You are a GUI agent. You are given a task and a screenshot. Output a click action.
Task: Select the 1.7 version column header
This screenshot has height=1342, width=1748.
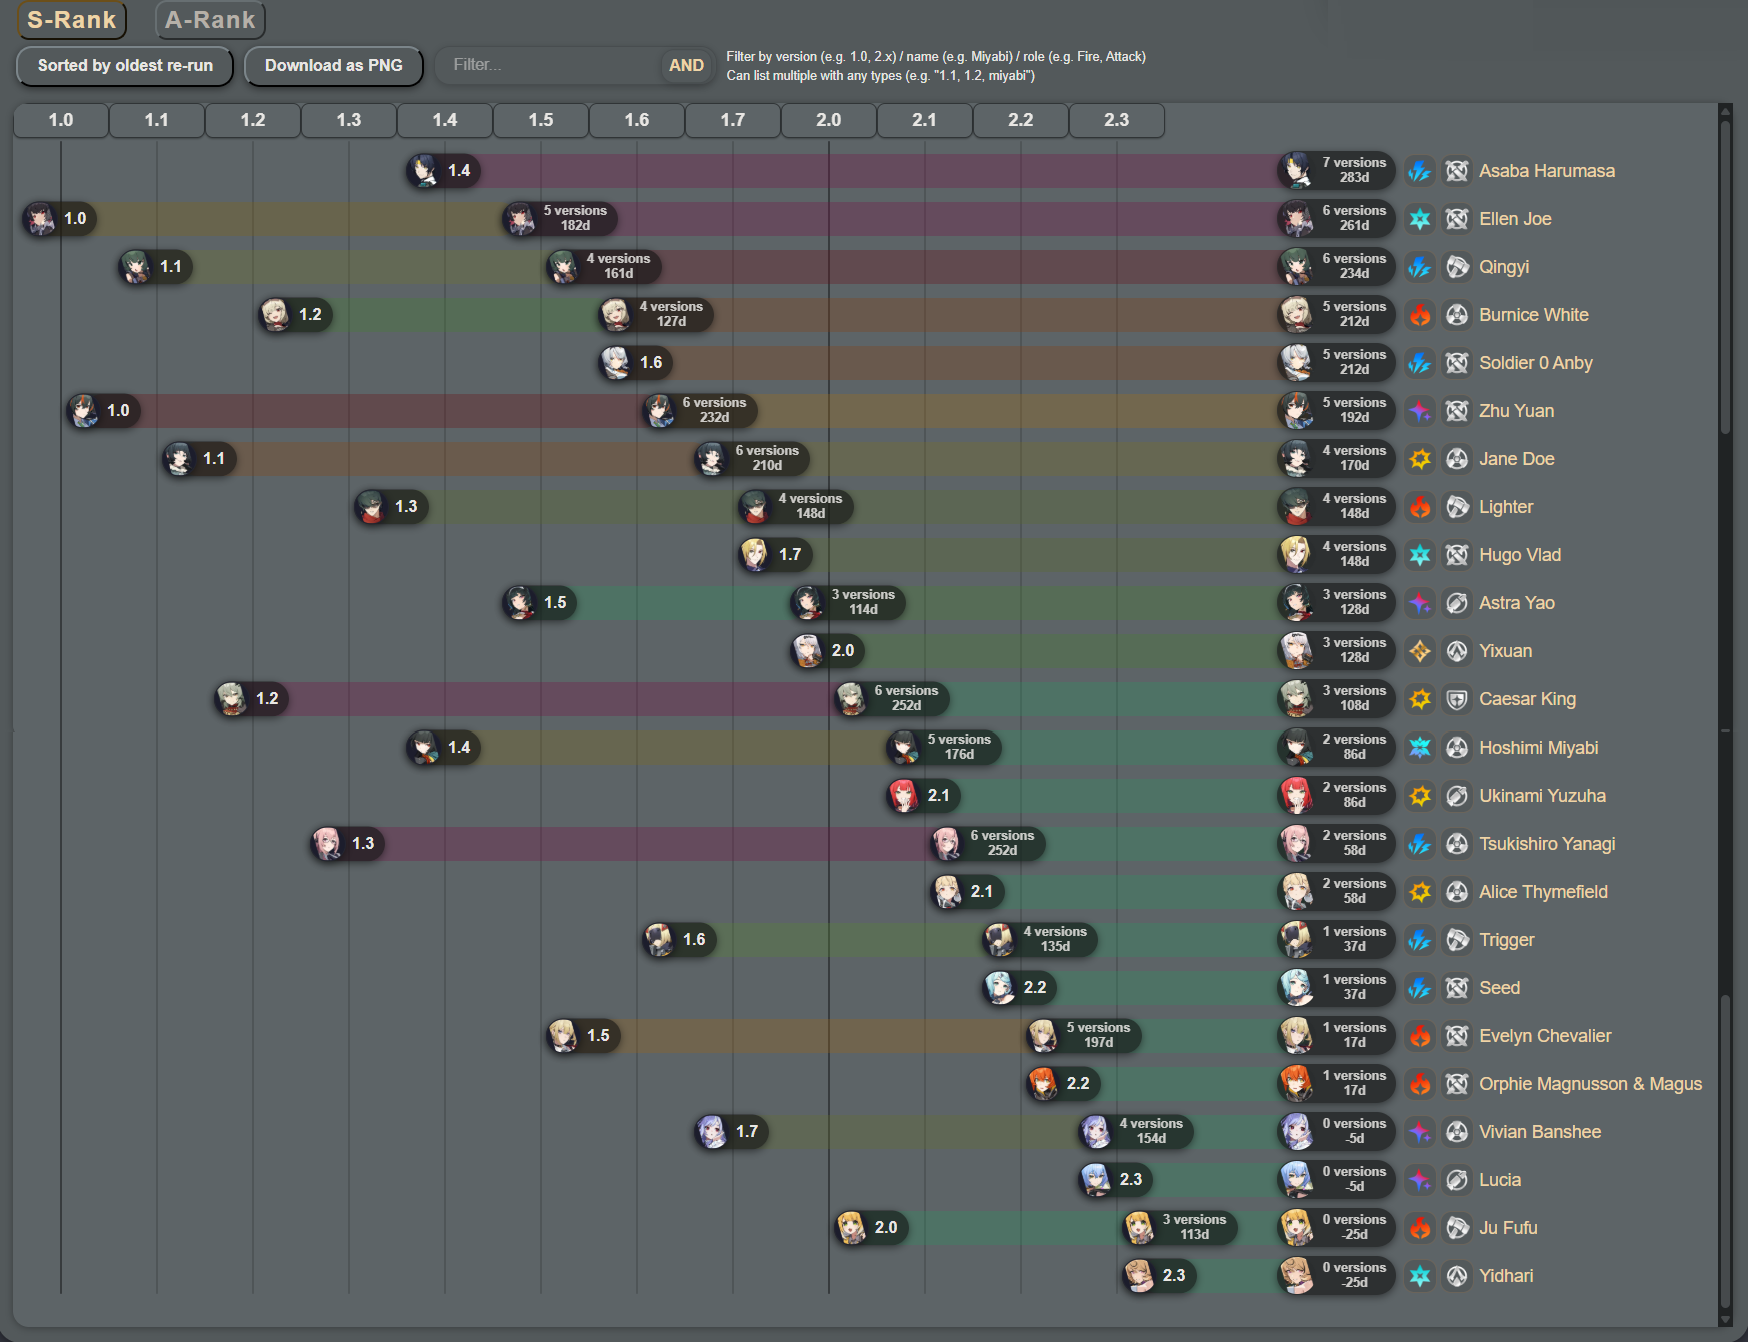[x=733, y=120]
